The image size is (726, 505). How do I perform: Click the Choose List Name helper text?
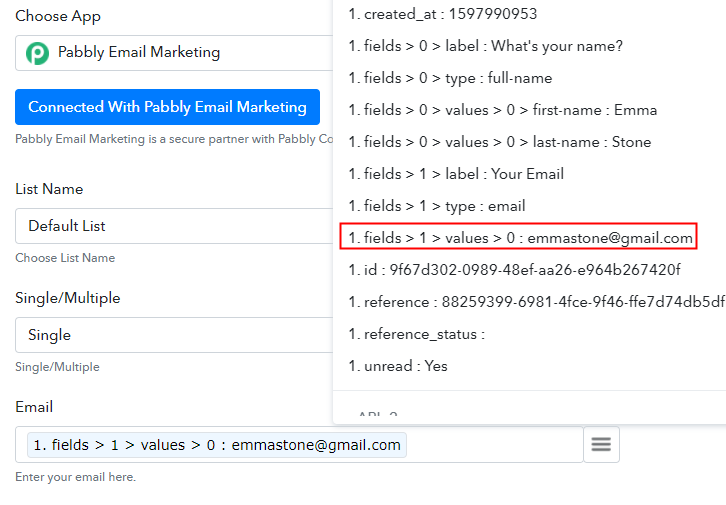65,258
